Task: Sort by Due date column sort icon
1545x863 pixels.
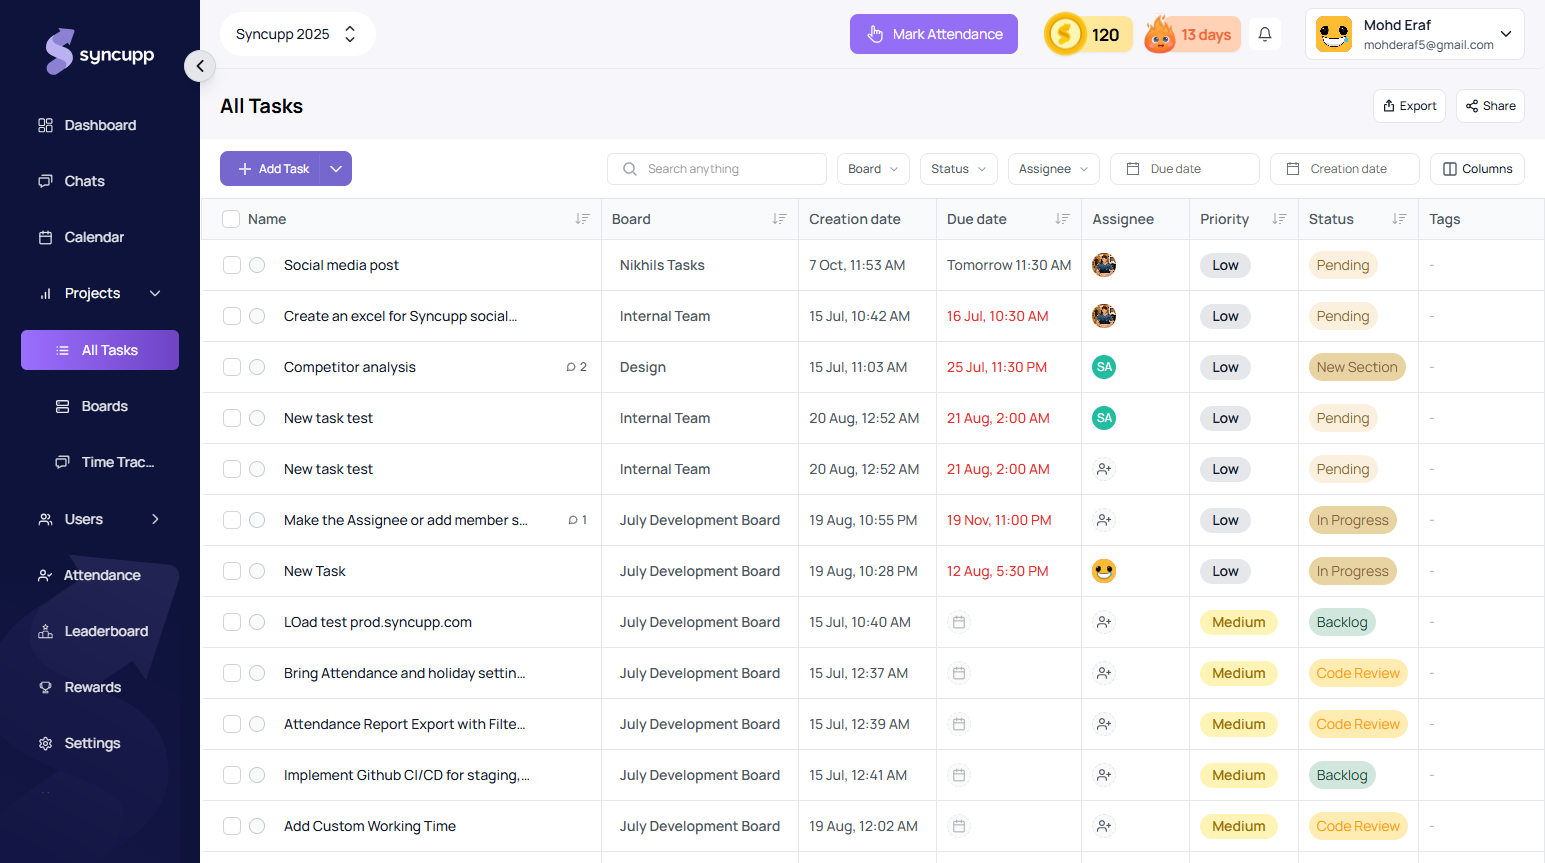Action: click(1062, 219)
